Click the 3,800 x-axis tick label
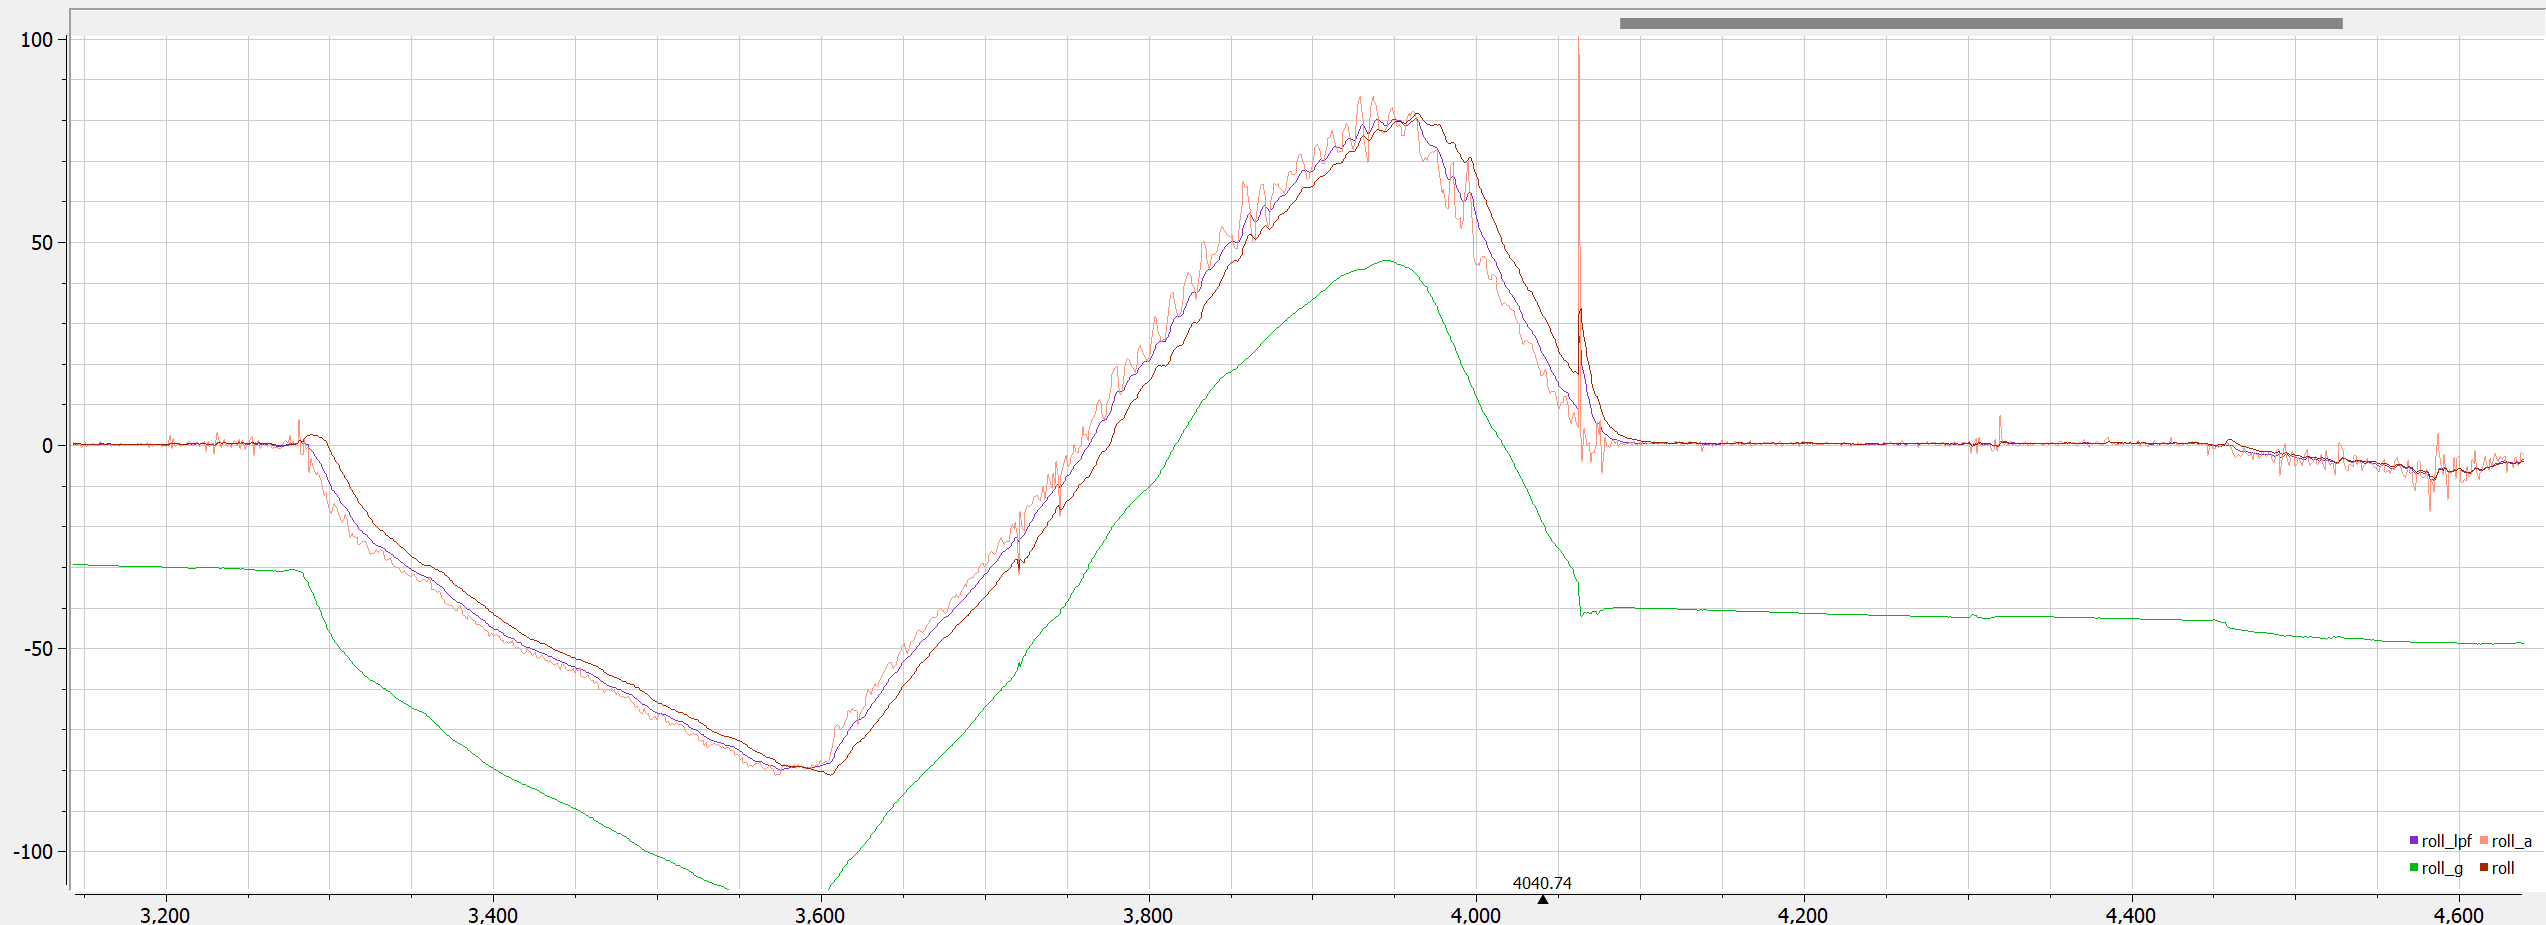The width and height of the screenshot is (2546, 925). pyautogui.click(x=1148, y=915)
